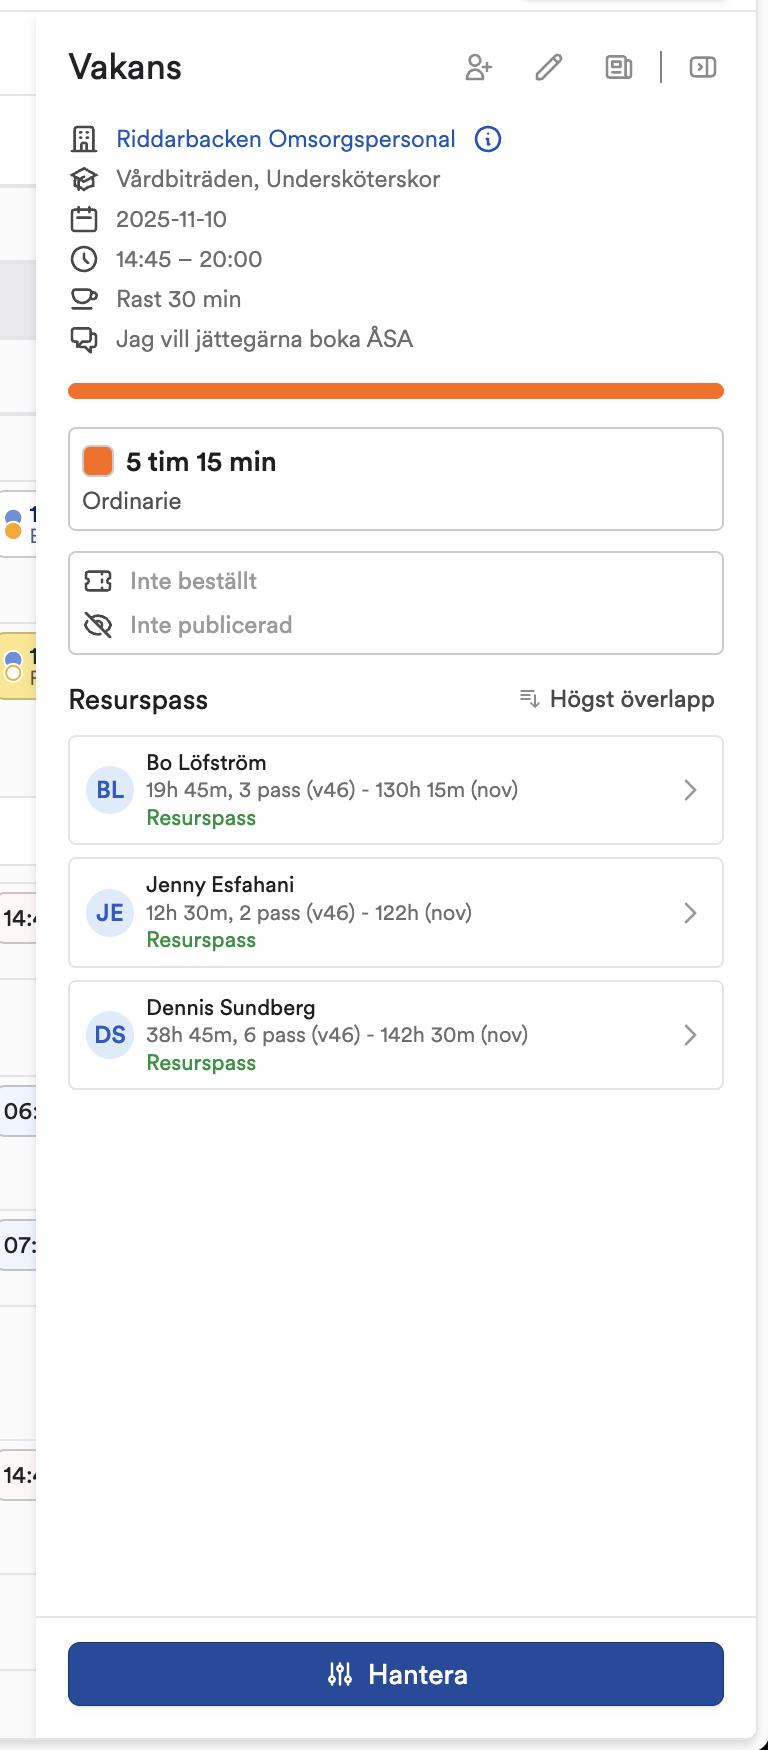Click the Inte beställt ticket icon
Viewport: 768px width, 1750px height.
(x=98, y=581)
